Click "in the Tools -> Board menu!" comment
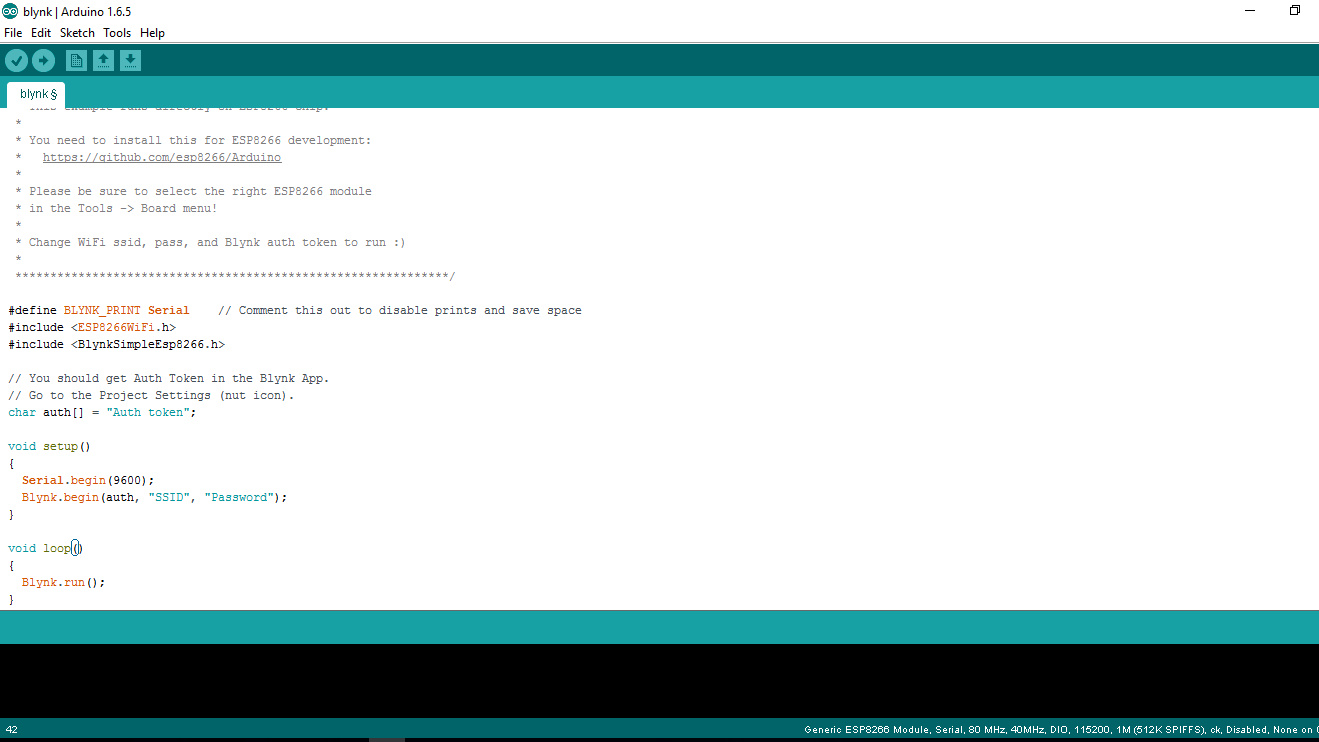 (x=116, y=208)
